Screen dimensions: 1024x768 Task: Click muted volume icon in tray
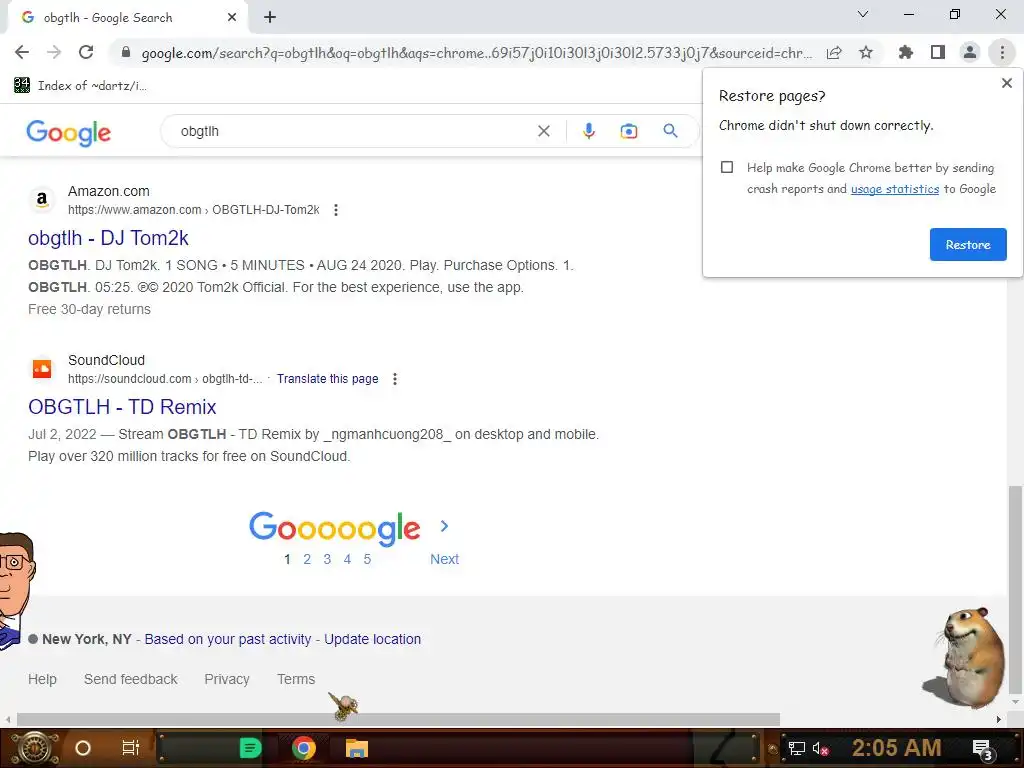pos(820,748)
